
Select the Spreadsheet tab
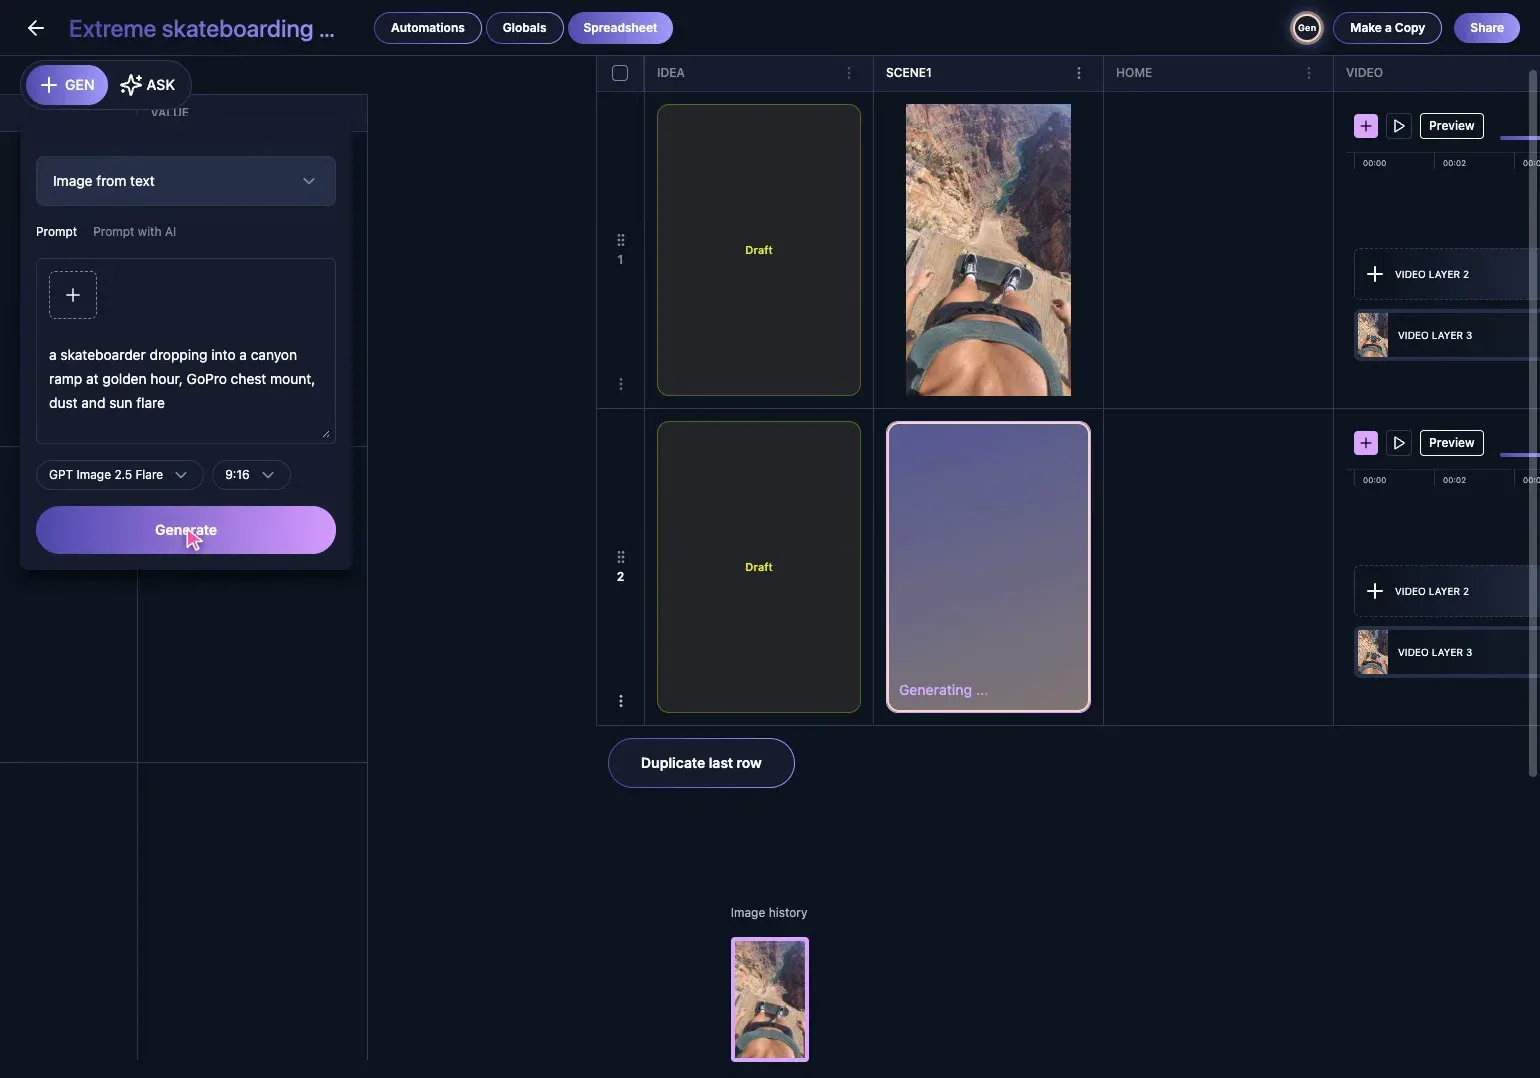click(x=620, y=28)
